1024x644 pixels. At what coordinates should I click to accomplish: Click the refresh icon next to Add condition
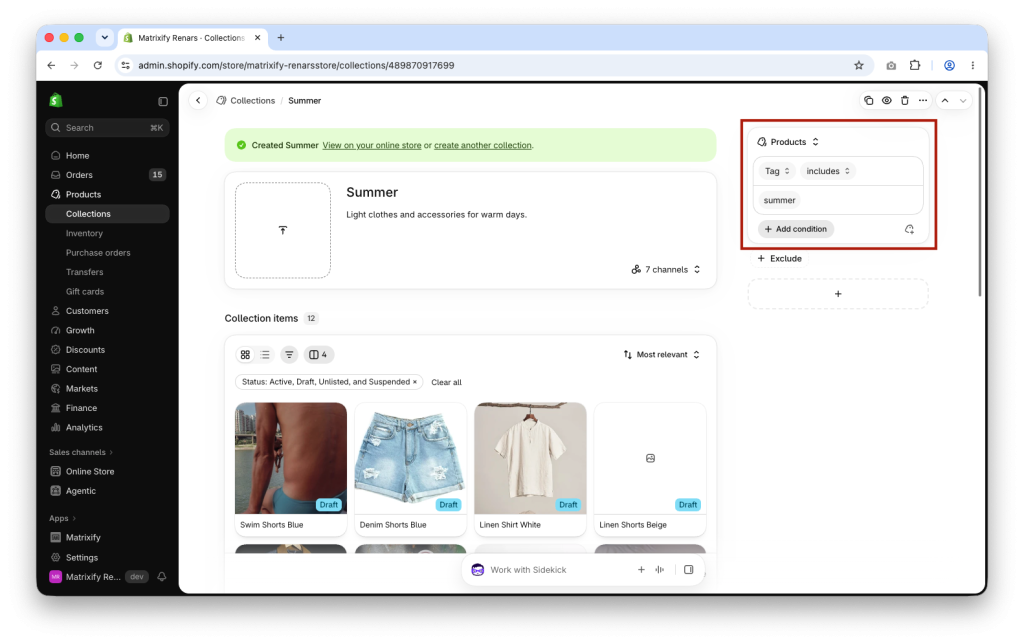pos(909,229)
